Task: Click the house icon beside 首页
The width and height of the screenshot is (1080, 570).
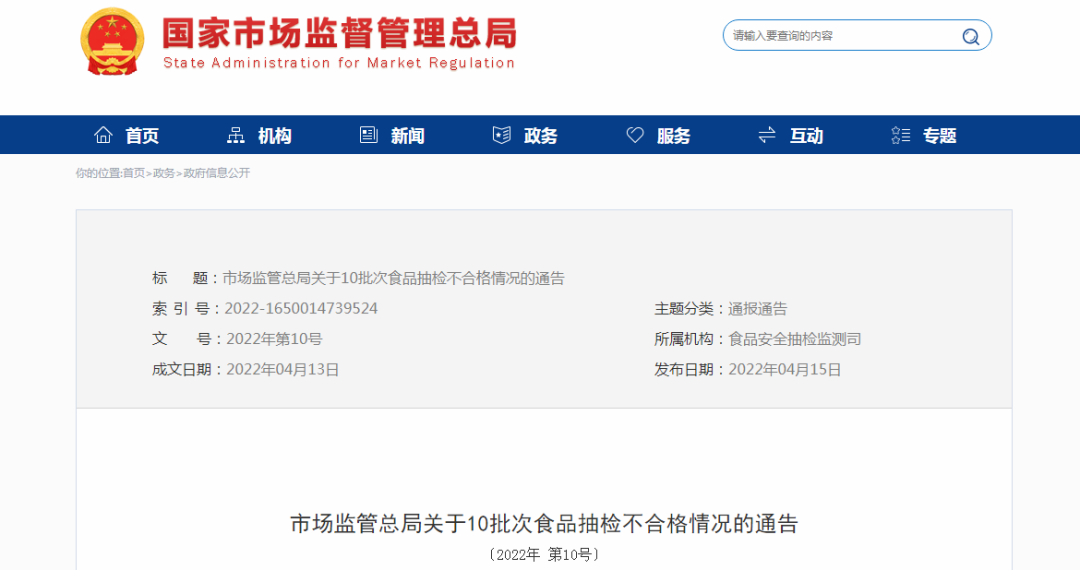Action: [103, 135]
